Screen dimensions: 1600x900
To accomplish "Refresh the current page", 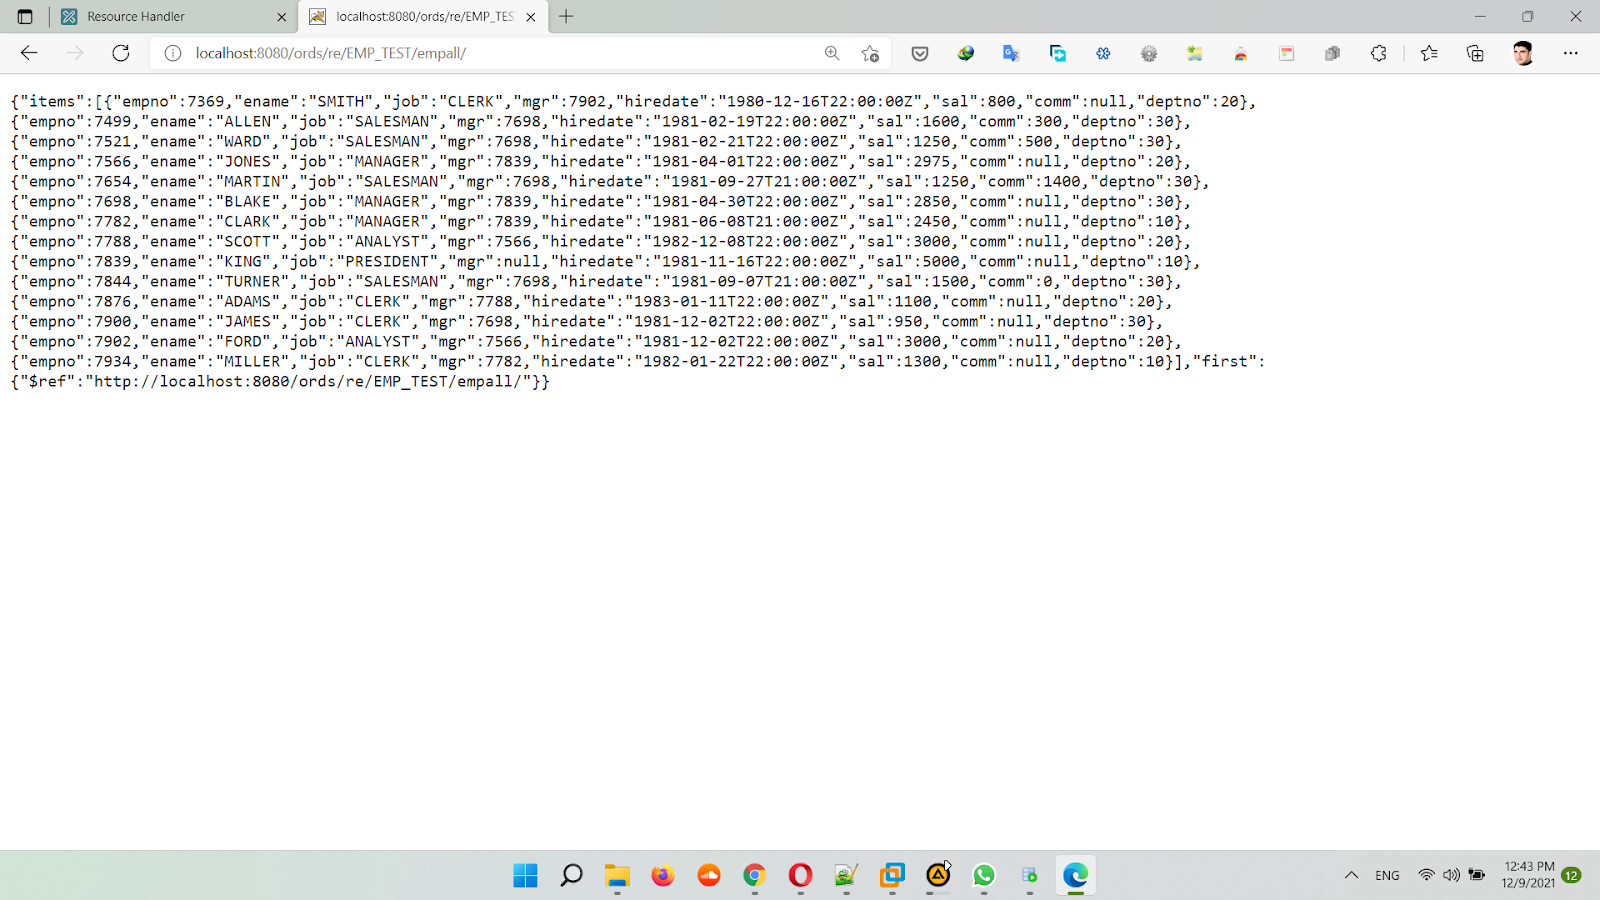I will 121,53.
